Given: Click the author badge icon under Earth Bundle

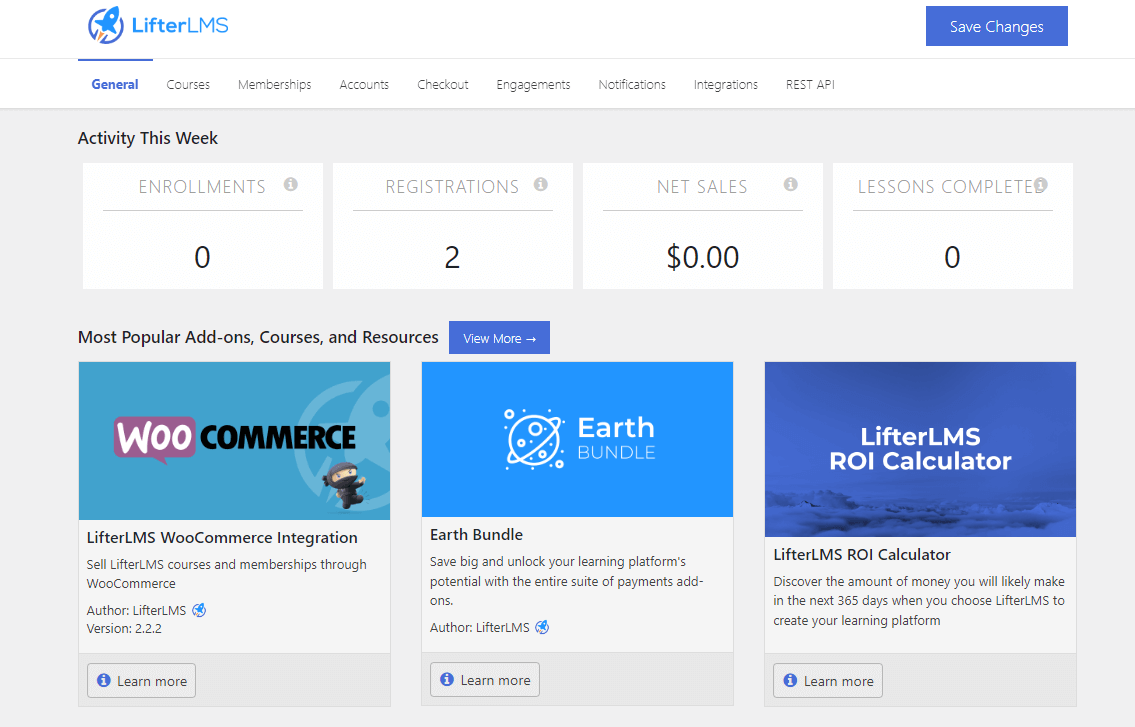Looking at the screenshot, I should pyautogui.click(x=542, y=627).
